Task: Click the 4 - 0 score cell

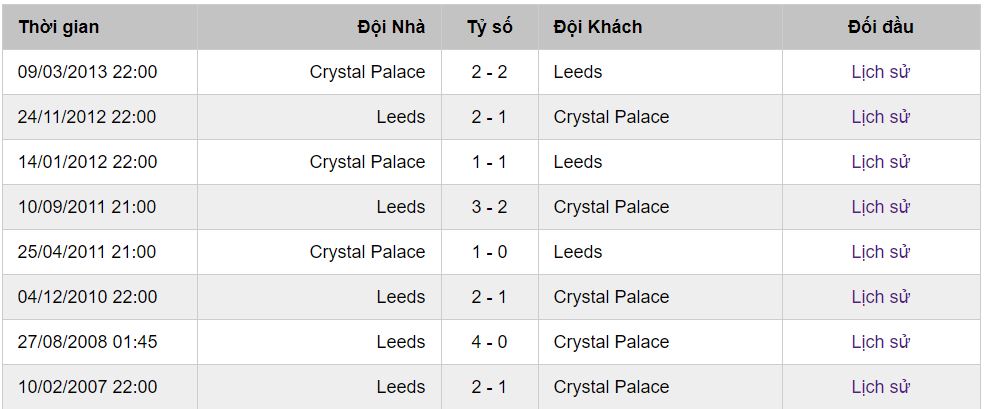Action: pos(489,342)
